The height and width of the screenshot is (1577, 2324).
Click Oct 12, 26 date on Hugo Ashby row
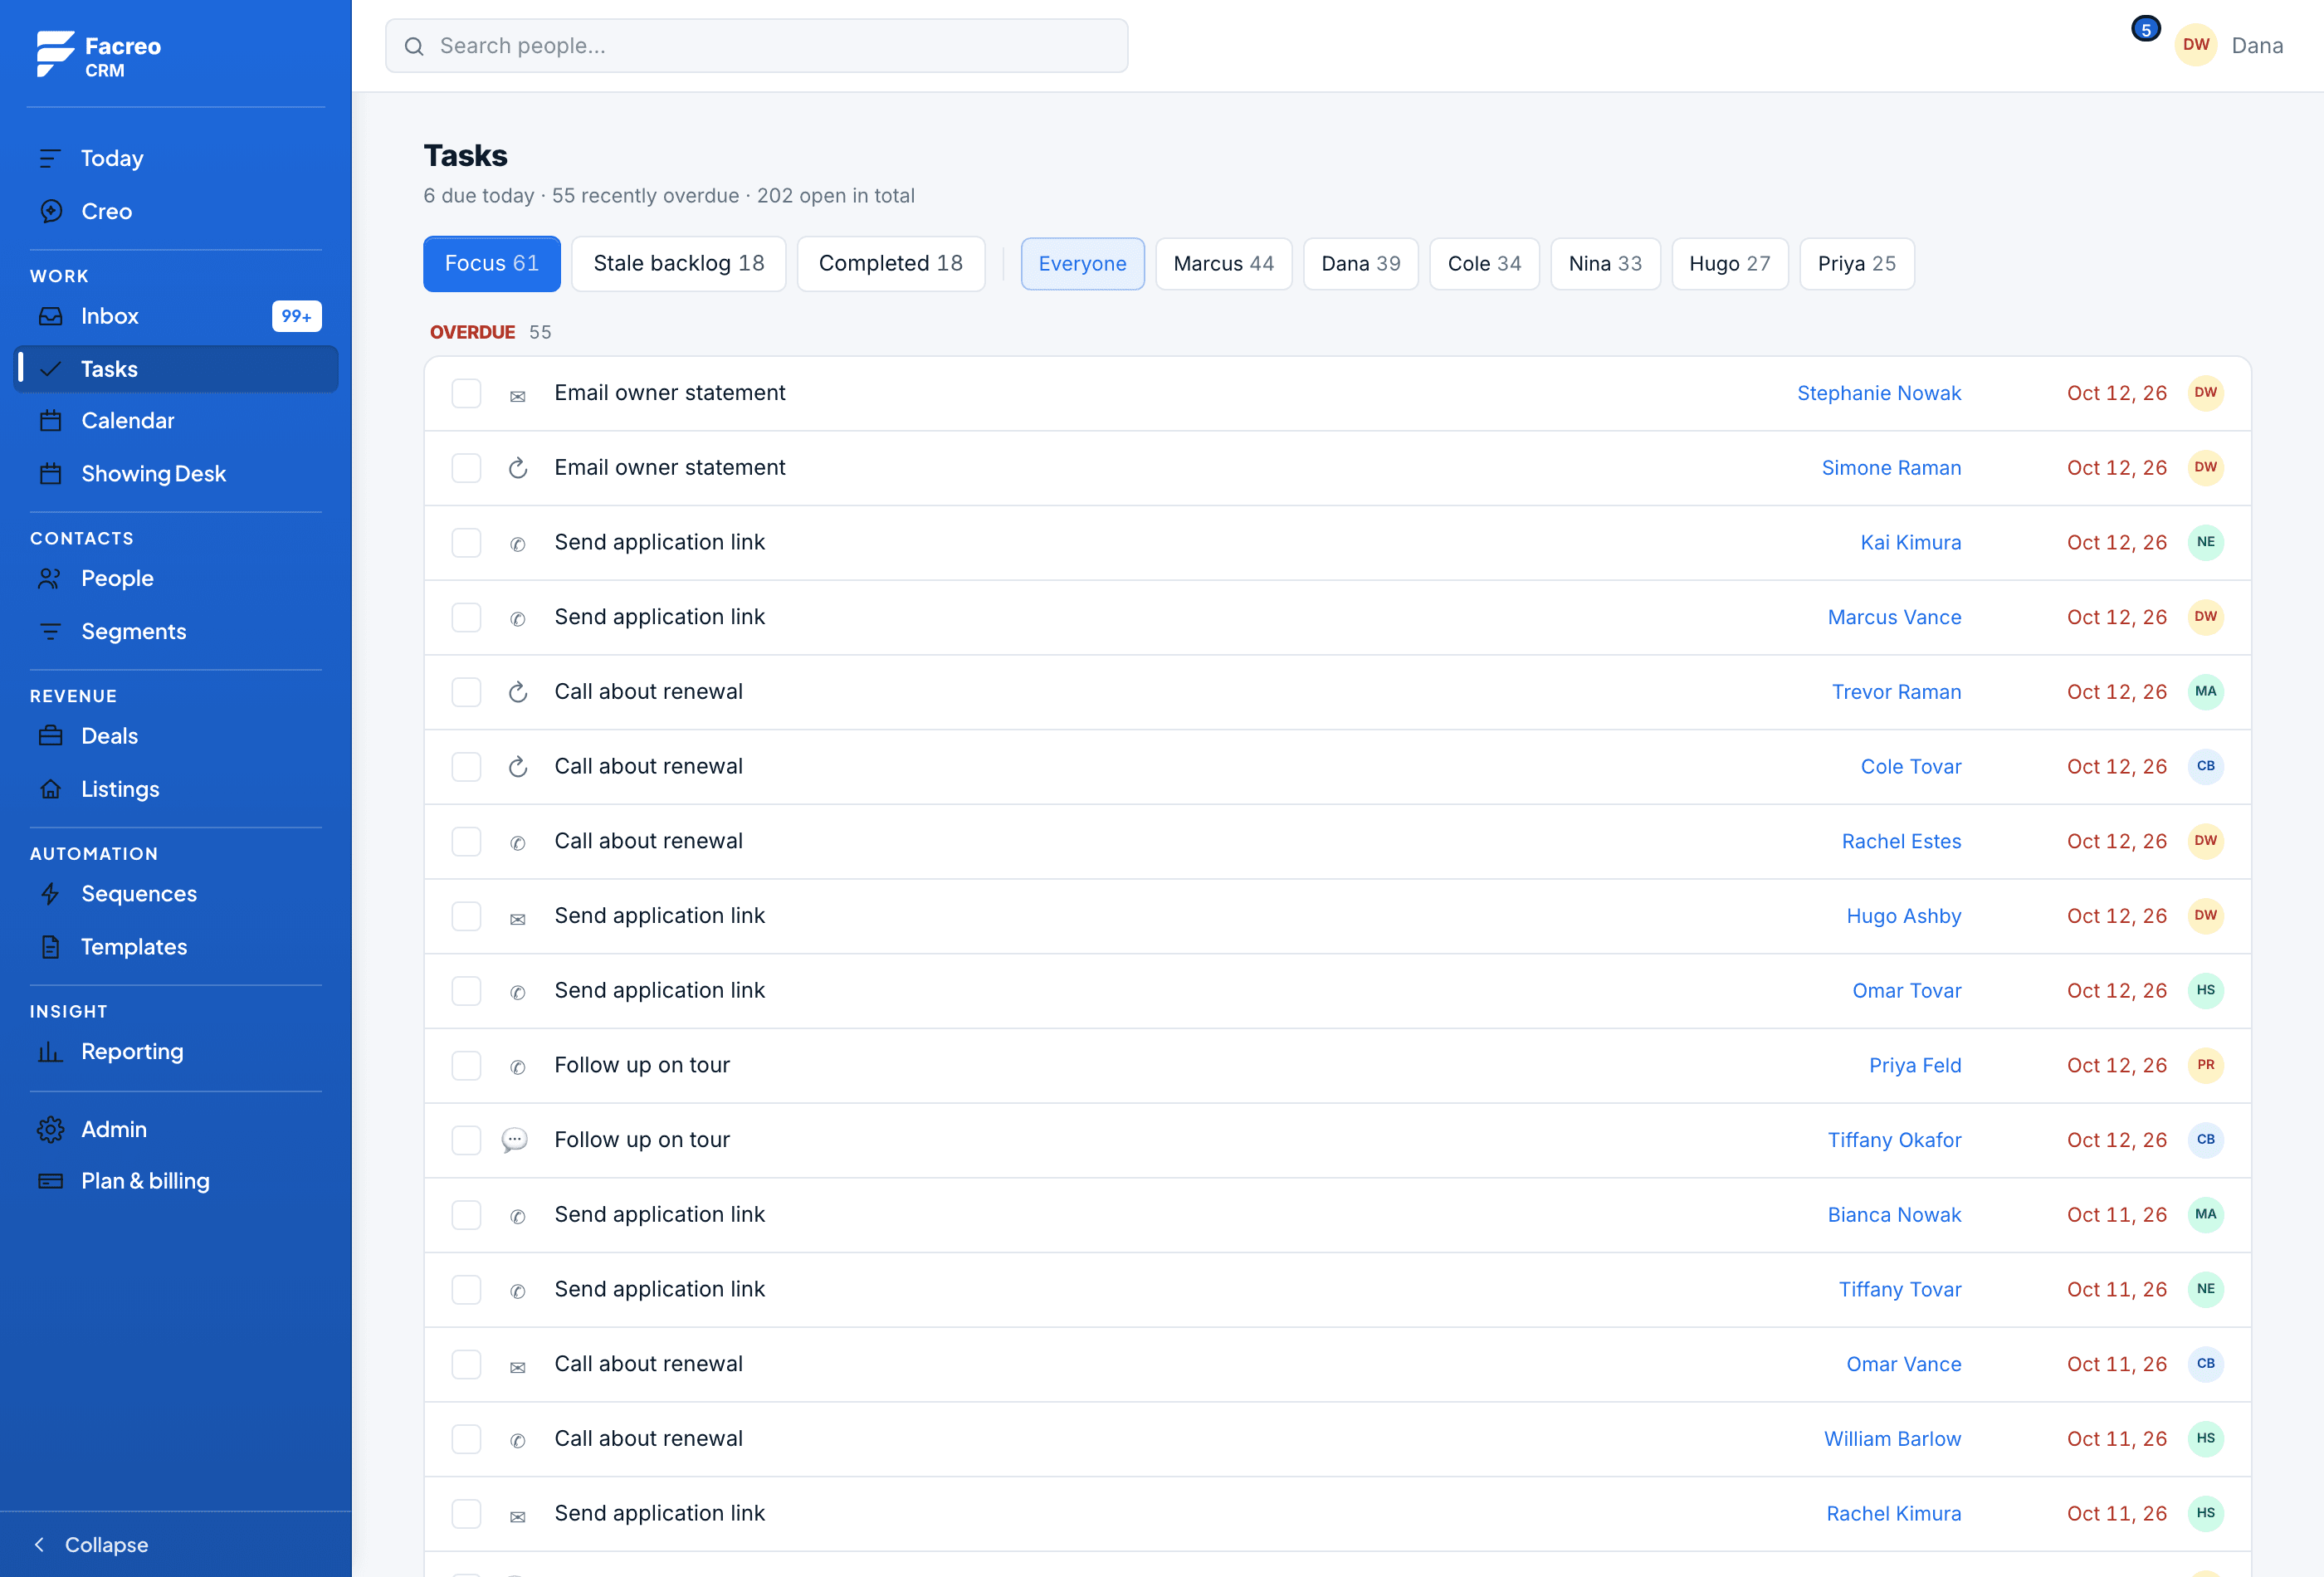[2116, 916]
